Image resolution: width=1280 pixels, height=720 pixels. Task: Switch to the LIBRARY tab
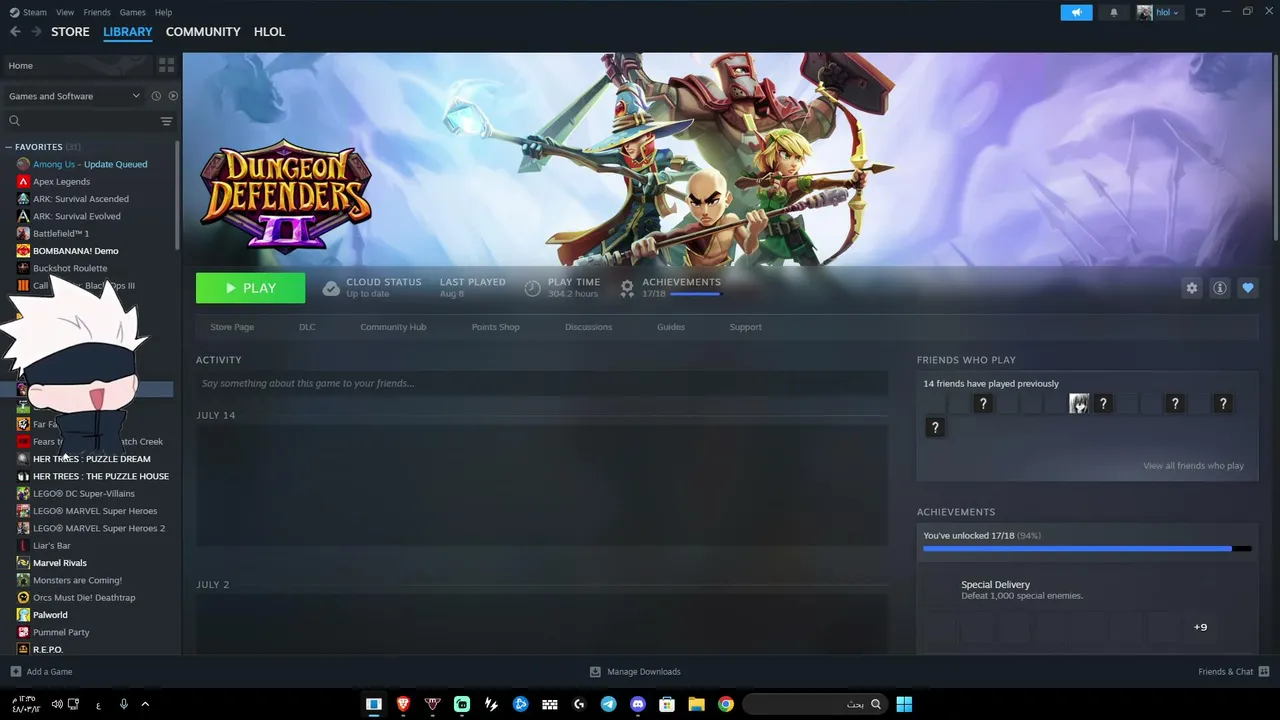128,32
